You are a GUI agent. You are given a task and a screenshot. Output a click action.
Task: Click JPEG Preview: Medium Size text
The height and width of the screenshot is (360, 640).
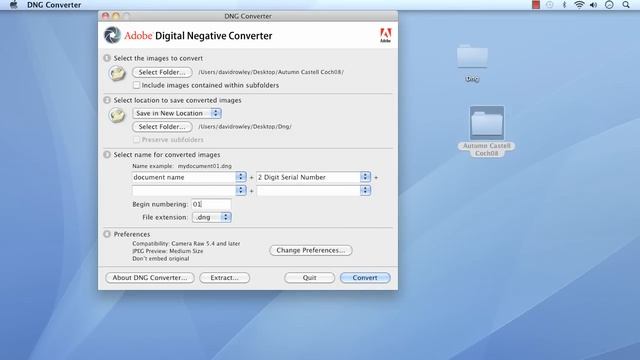167,251
